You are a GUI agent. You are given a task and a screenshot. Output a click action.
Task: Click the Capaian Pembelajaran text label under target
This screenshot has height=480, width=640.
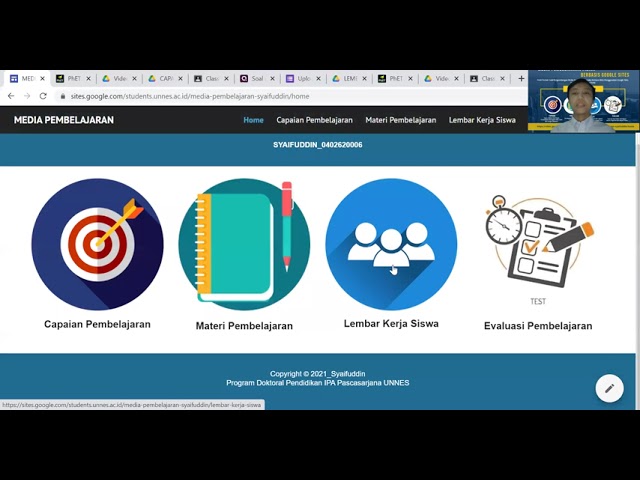tap(97, 325)
